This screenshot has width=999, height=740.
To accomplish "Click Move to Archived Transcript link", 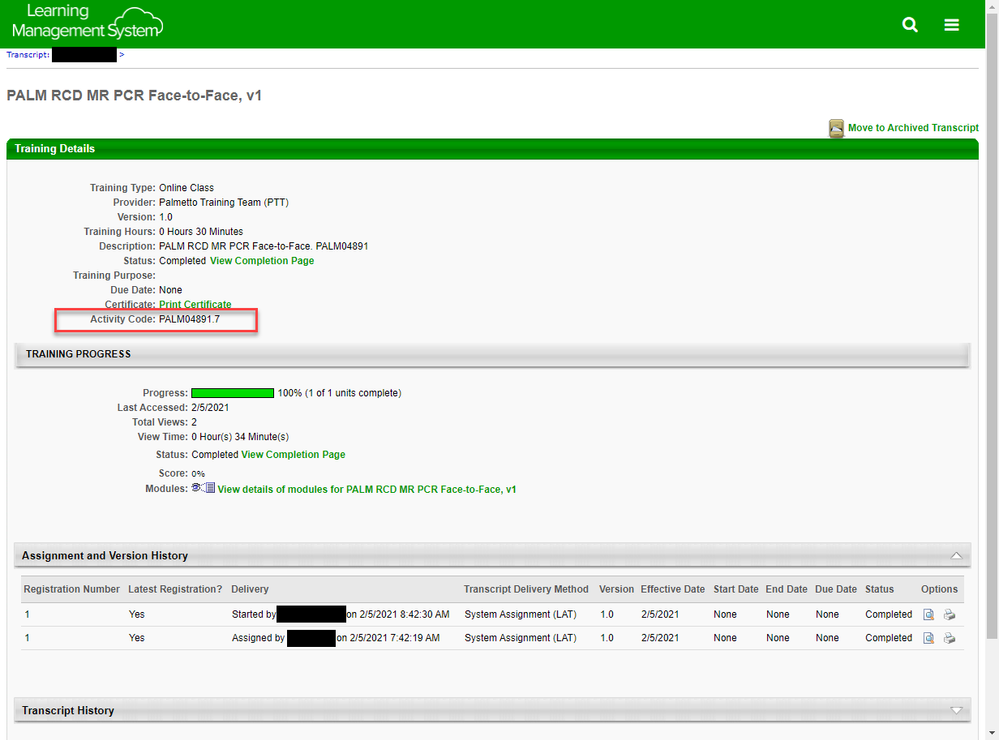I will click(913, 127).
